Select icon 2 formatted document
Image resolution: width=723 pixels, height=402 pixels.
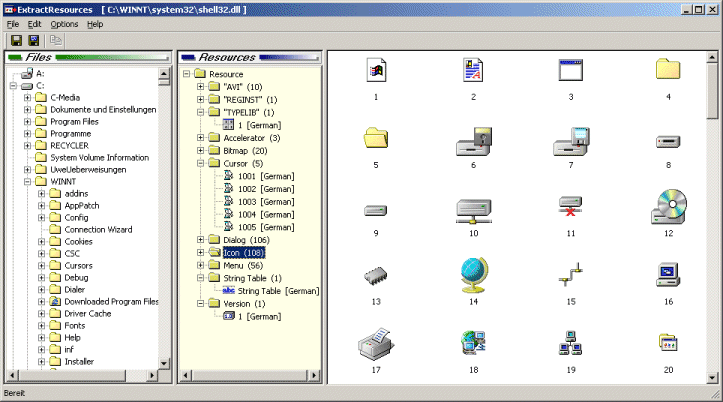(474, 71)
